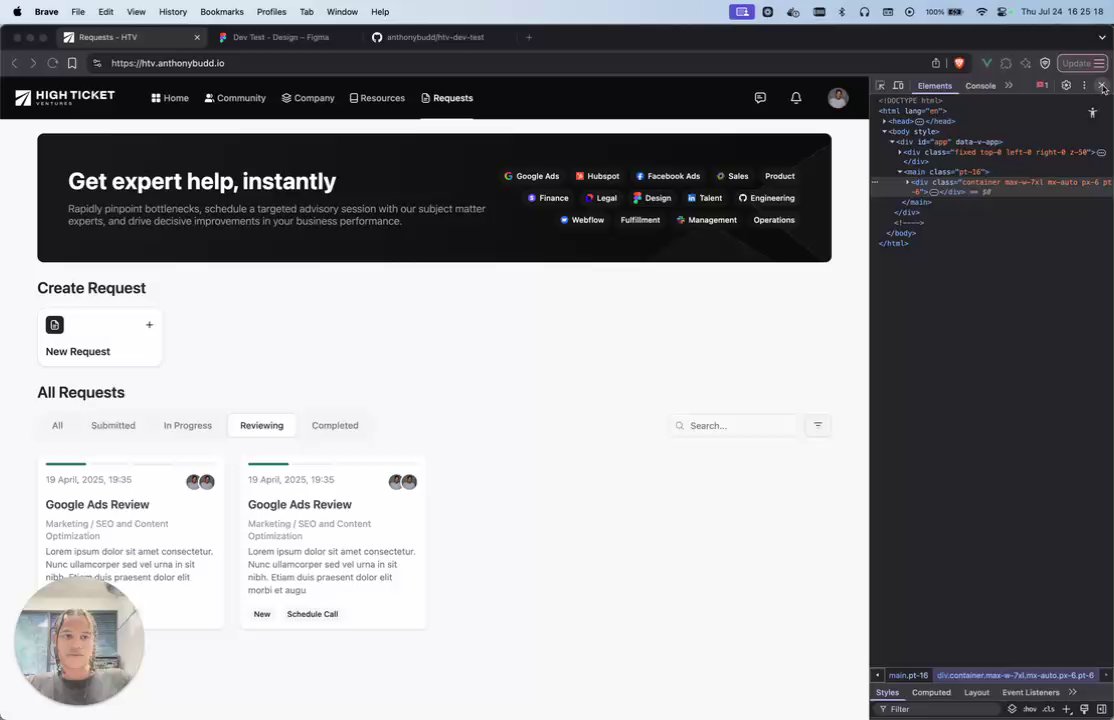Bookmark this page with the bookmark icon

(x=72, y=63)
